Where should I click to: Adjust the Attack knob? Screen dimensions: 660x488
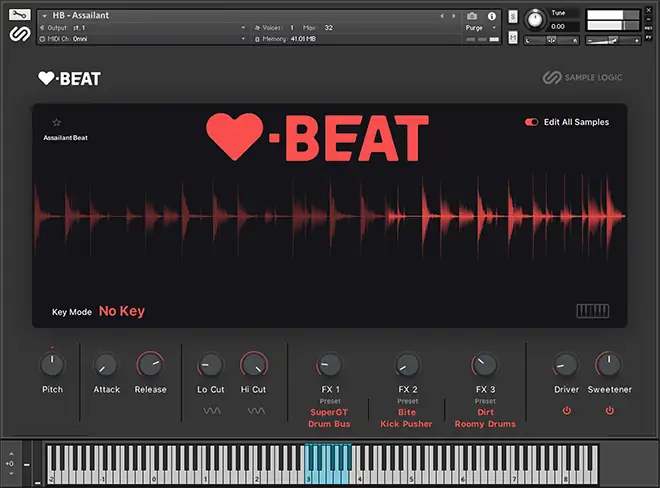(x=106, y=365)
